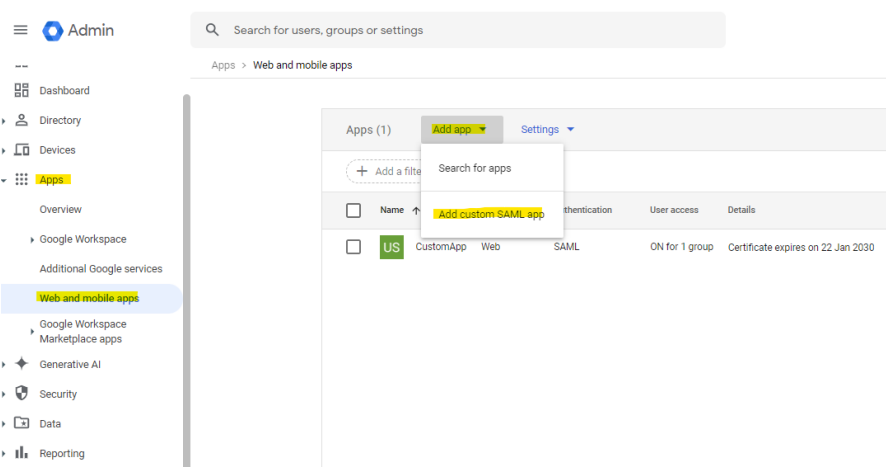Click Certificate expires on 22 Jan 2030
The image size is (886, 474).
point(801,247)
